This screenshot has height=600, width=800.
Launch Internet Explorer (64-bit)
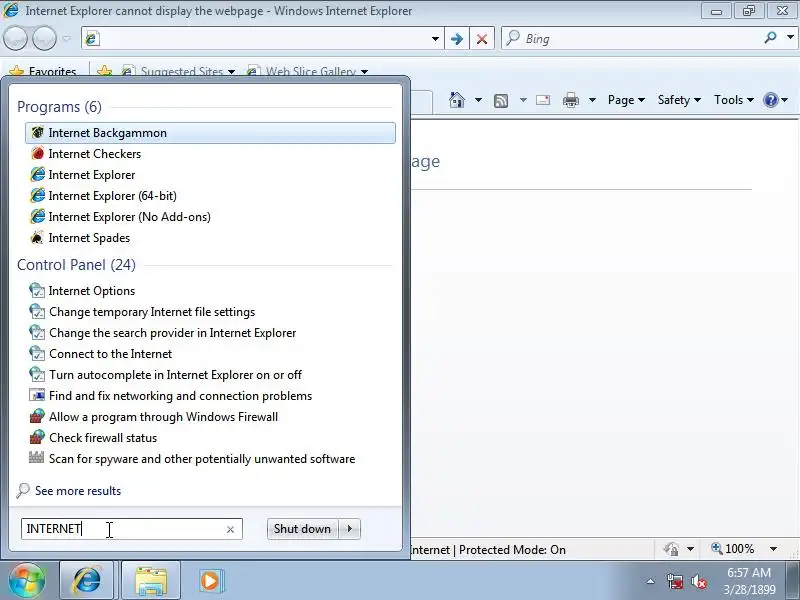(x=112, y=195)
